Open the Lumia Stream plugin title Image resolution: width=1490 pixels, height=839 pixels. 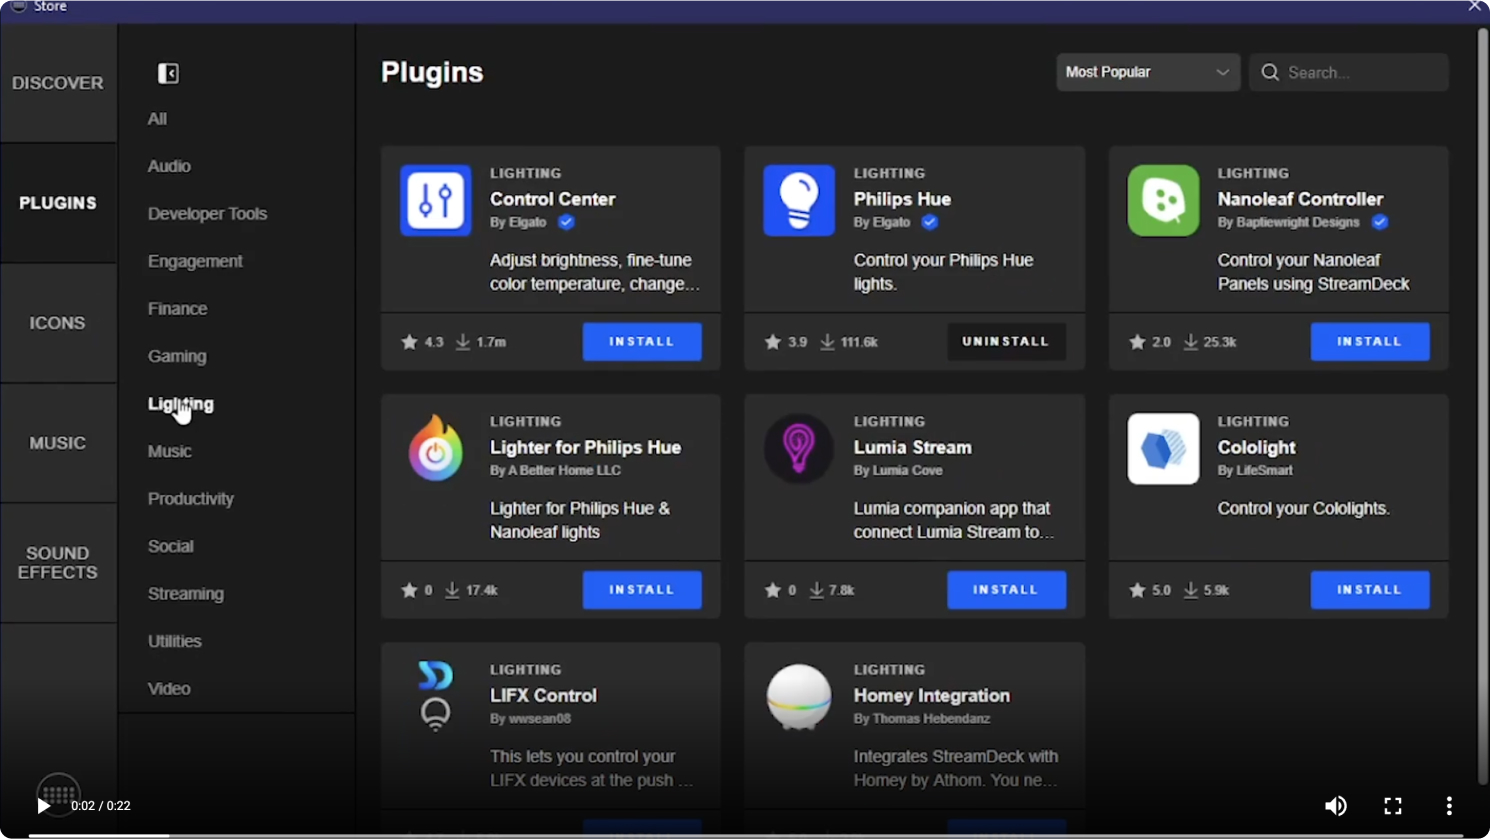tap(912, 447)
